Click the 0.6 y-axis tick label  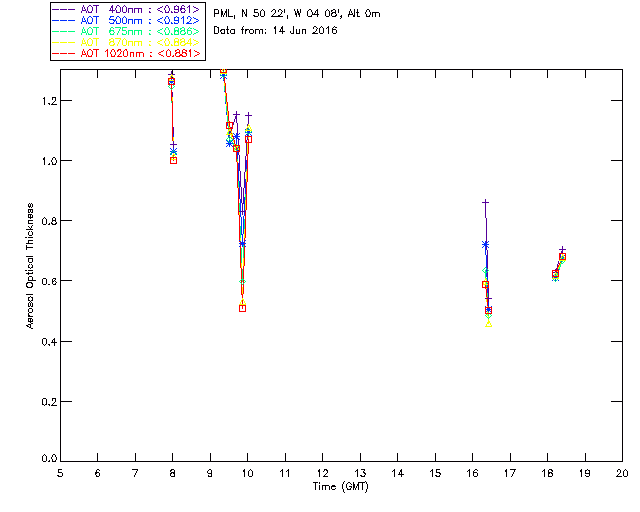pos(49,281)
